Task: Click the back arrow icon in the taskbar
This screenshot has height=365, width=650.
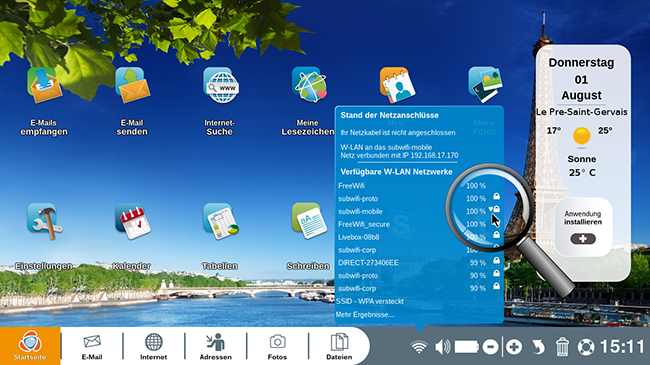Action: pyautogui.click(x=538, y=347)
